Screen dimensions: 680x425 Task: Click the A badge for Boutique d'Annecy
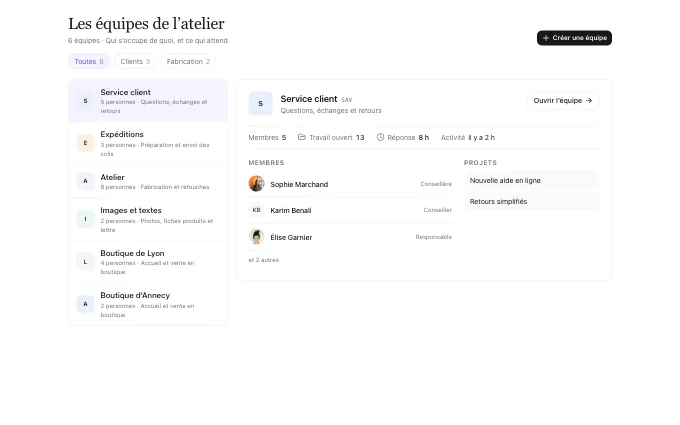point(85,304)
